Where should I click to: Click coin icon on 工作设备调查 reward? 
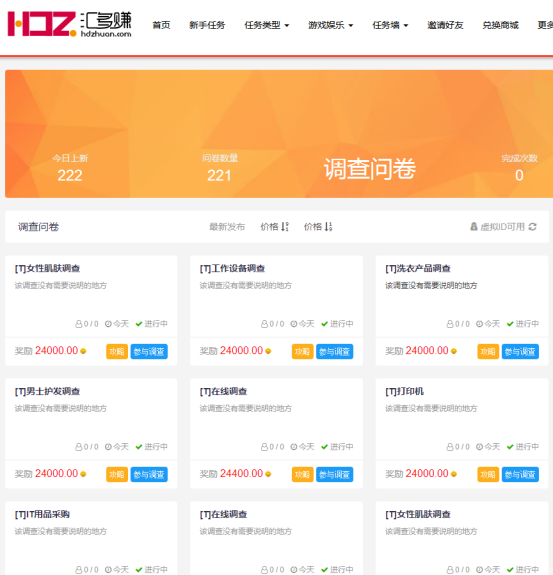point(268,351)
